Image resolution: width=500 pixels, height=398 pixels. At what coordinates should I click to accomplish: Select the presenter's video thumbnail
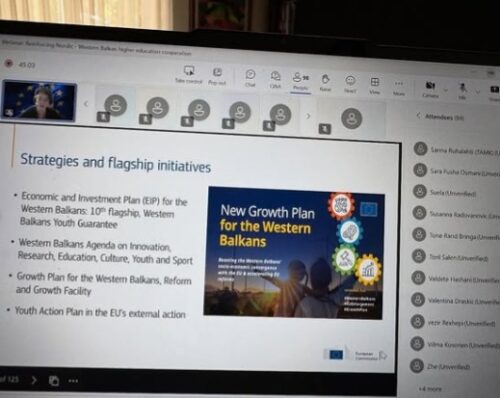(39, 101)
